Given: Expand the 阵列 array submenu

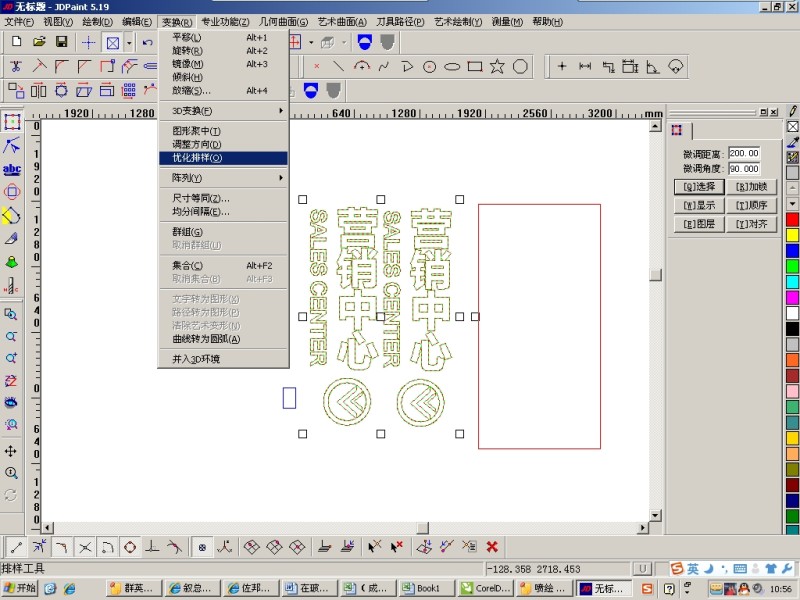Looking at the screenshot, I should point(222,177).
